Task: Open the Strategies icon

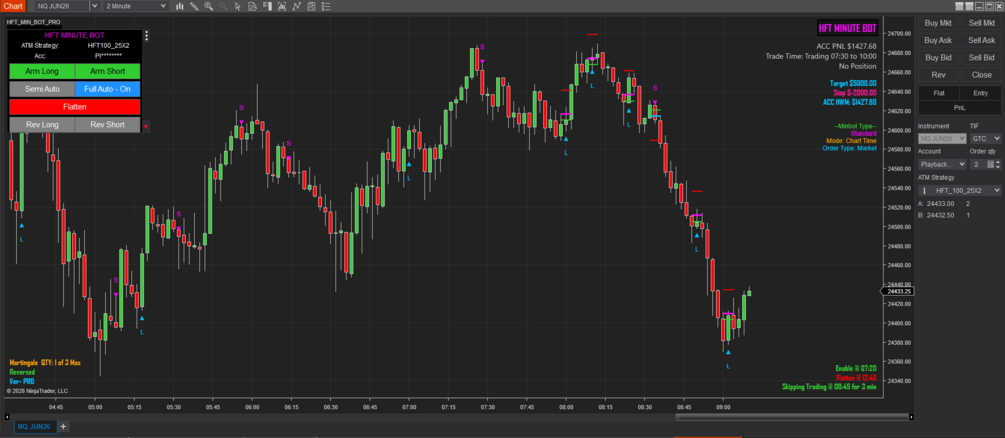Action: pyautogui.click(x=311, y=6)
